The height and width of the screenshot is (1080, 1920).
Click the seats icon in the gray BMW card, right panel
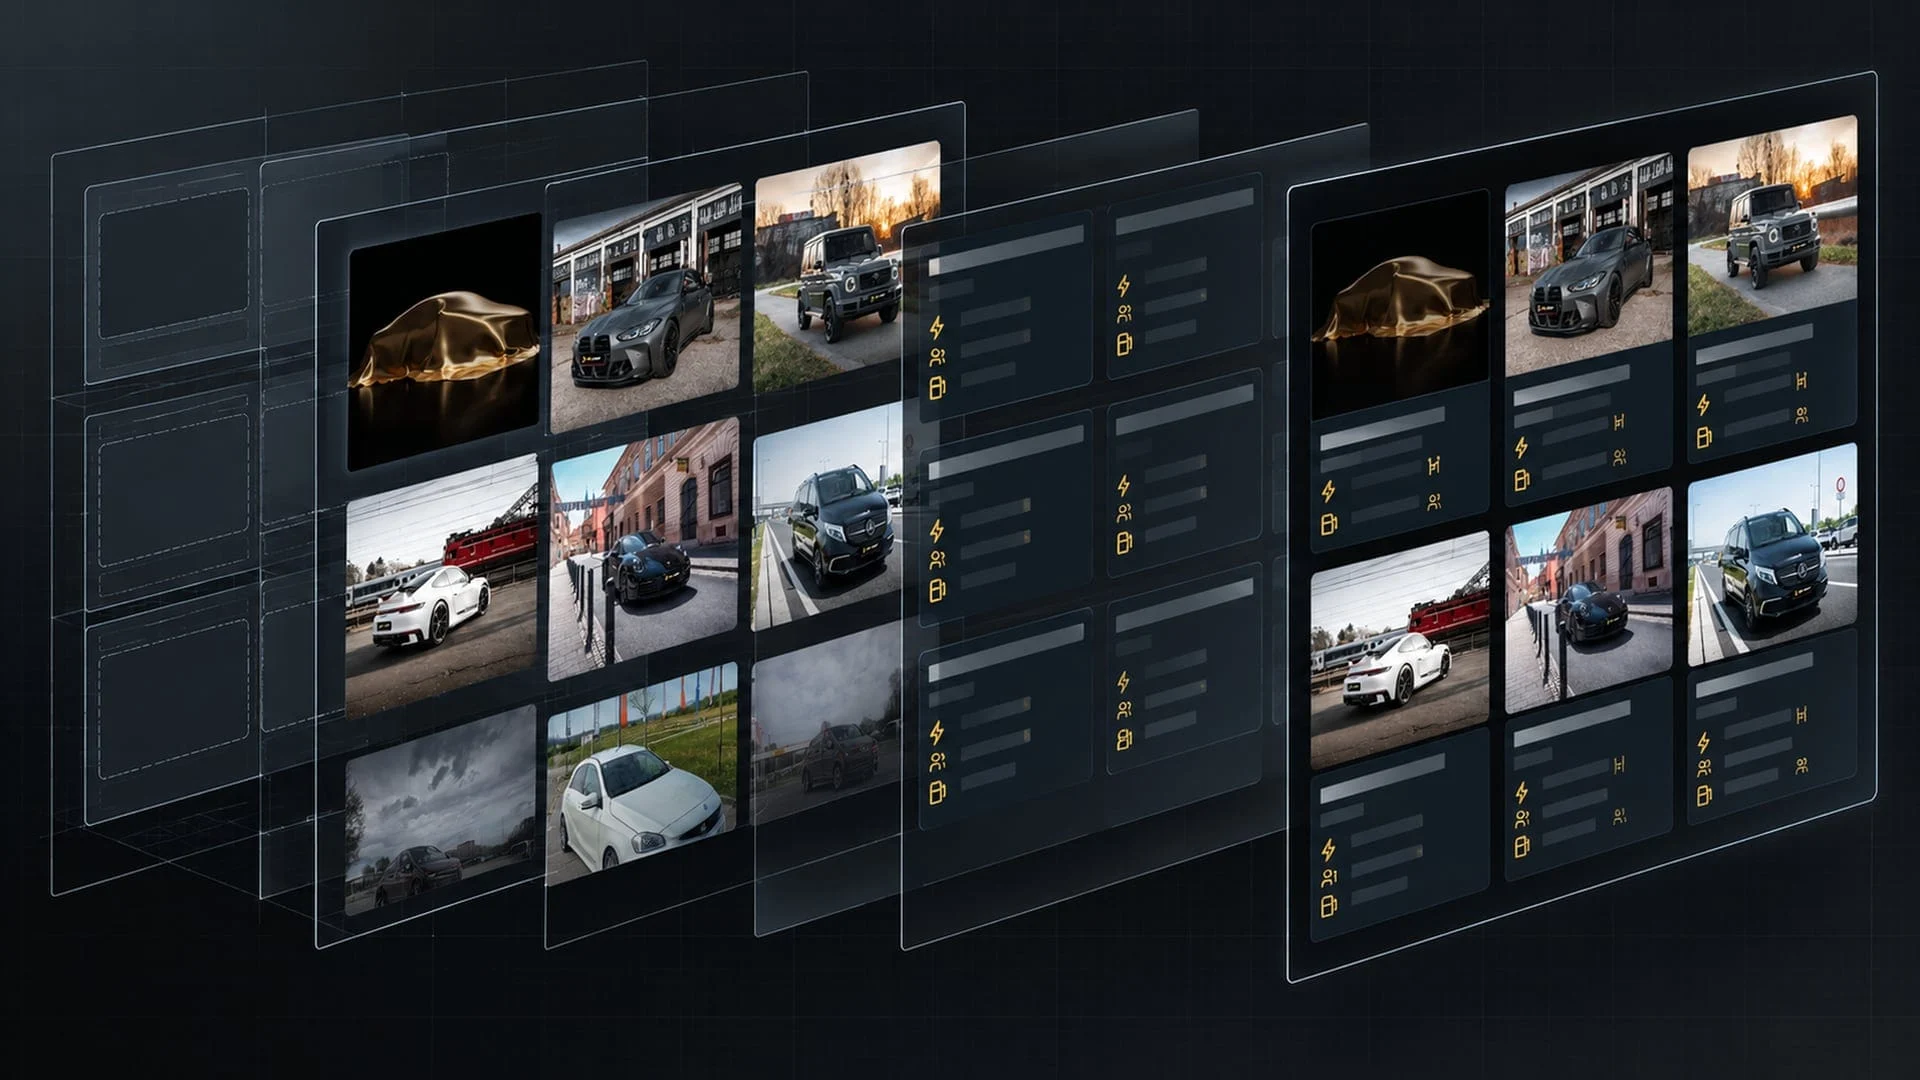pos(1619,457)
